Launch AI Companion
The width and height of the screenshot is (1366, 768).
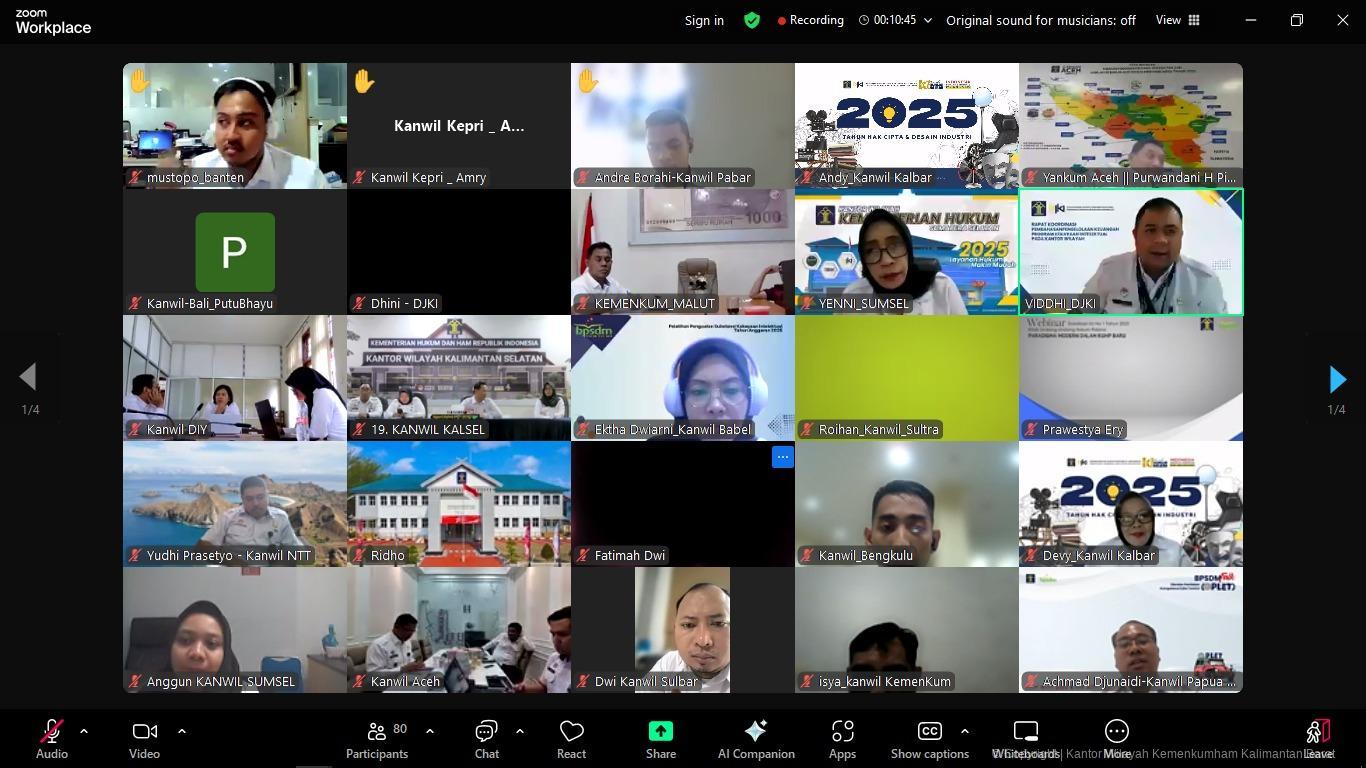pyautogui.click(x=756, y=739)
